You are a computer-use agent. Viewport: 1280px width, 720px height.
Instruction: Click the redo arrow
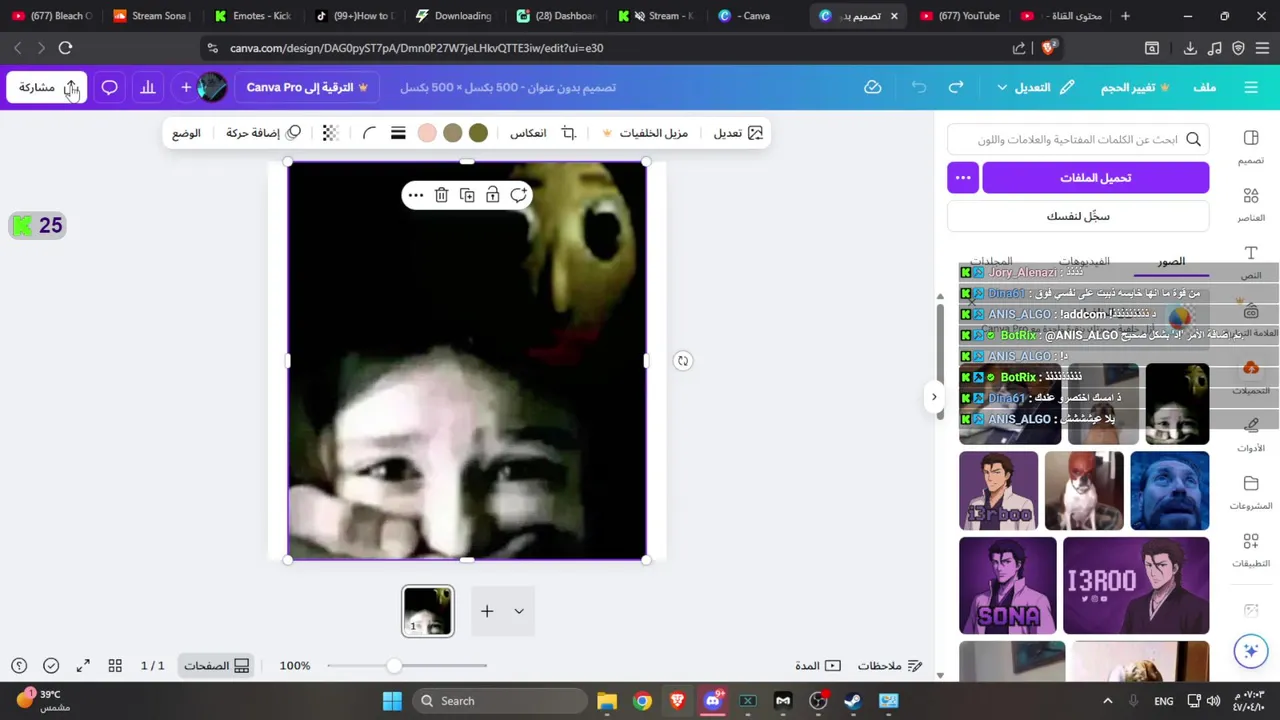pos(956,87)
